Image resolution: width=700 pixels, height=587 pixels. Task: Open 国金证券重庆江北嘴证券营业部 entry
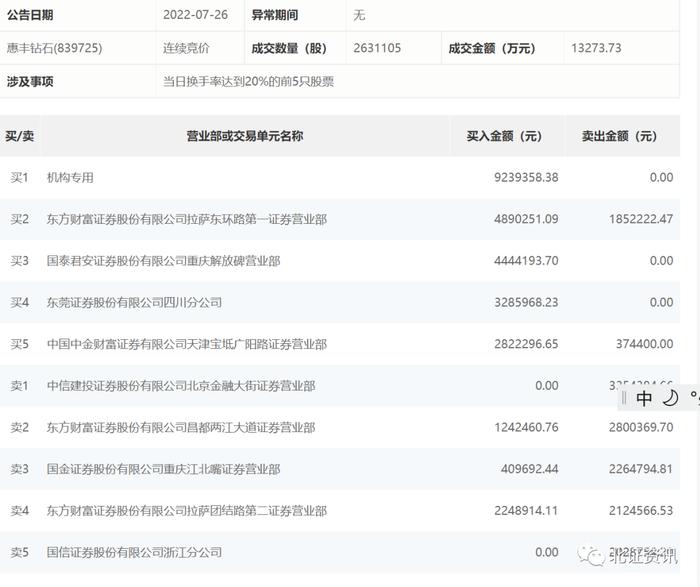[163, 469]
